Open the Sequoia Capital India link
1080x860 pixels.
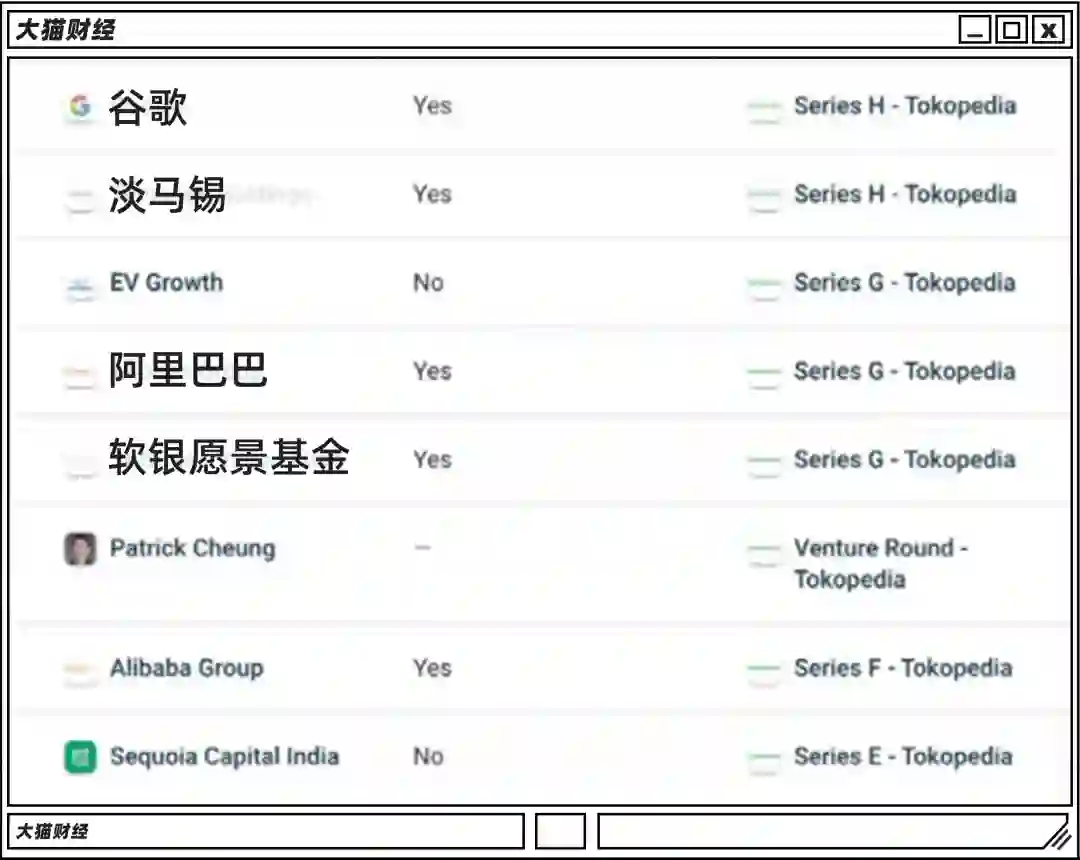coord(225,756)
